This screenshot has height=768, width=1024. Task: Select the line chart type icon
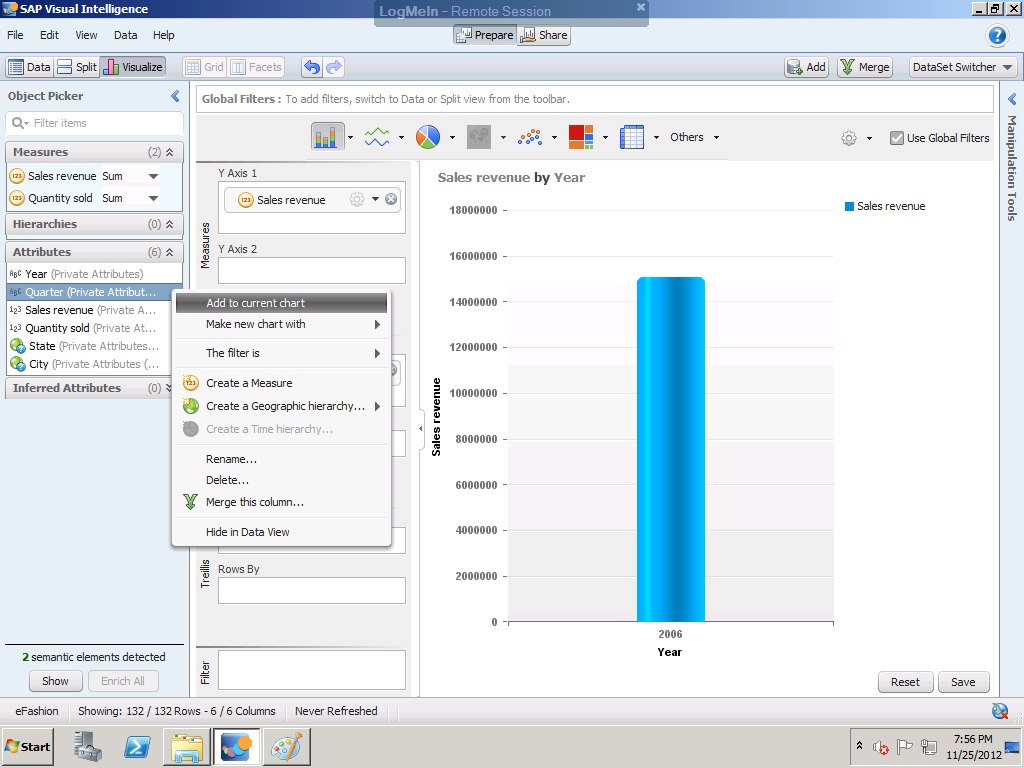coord(377,137)
